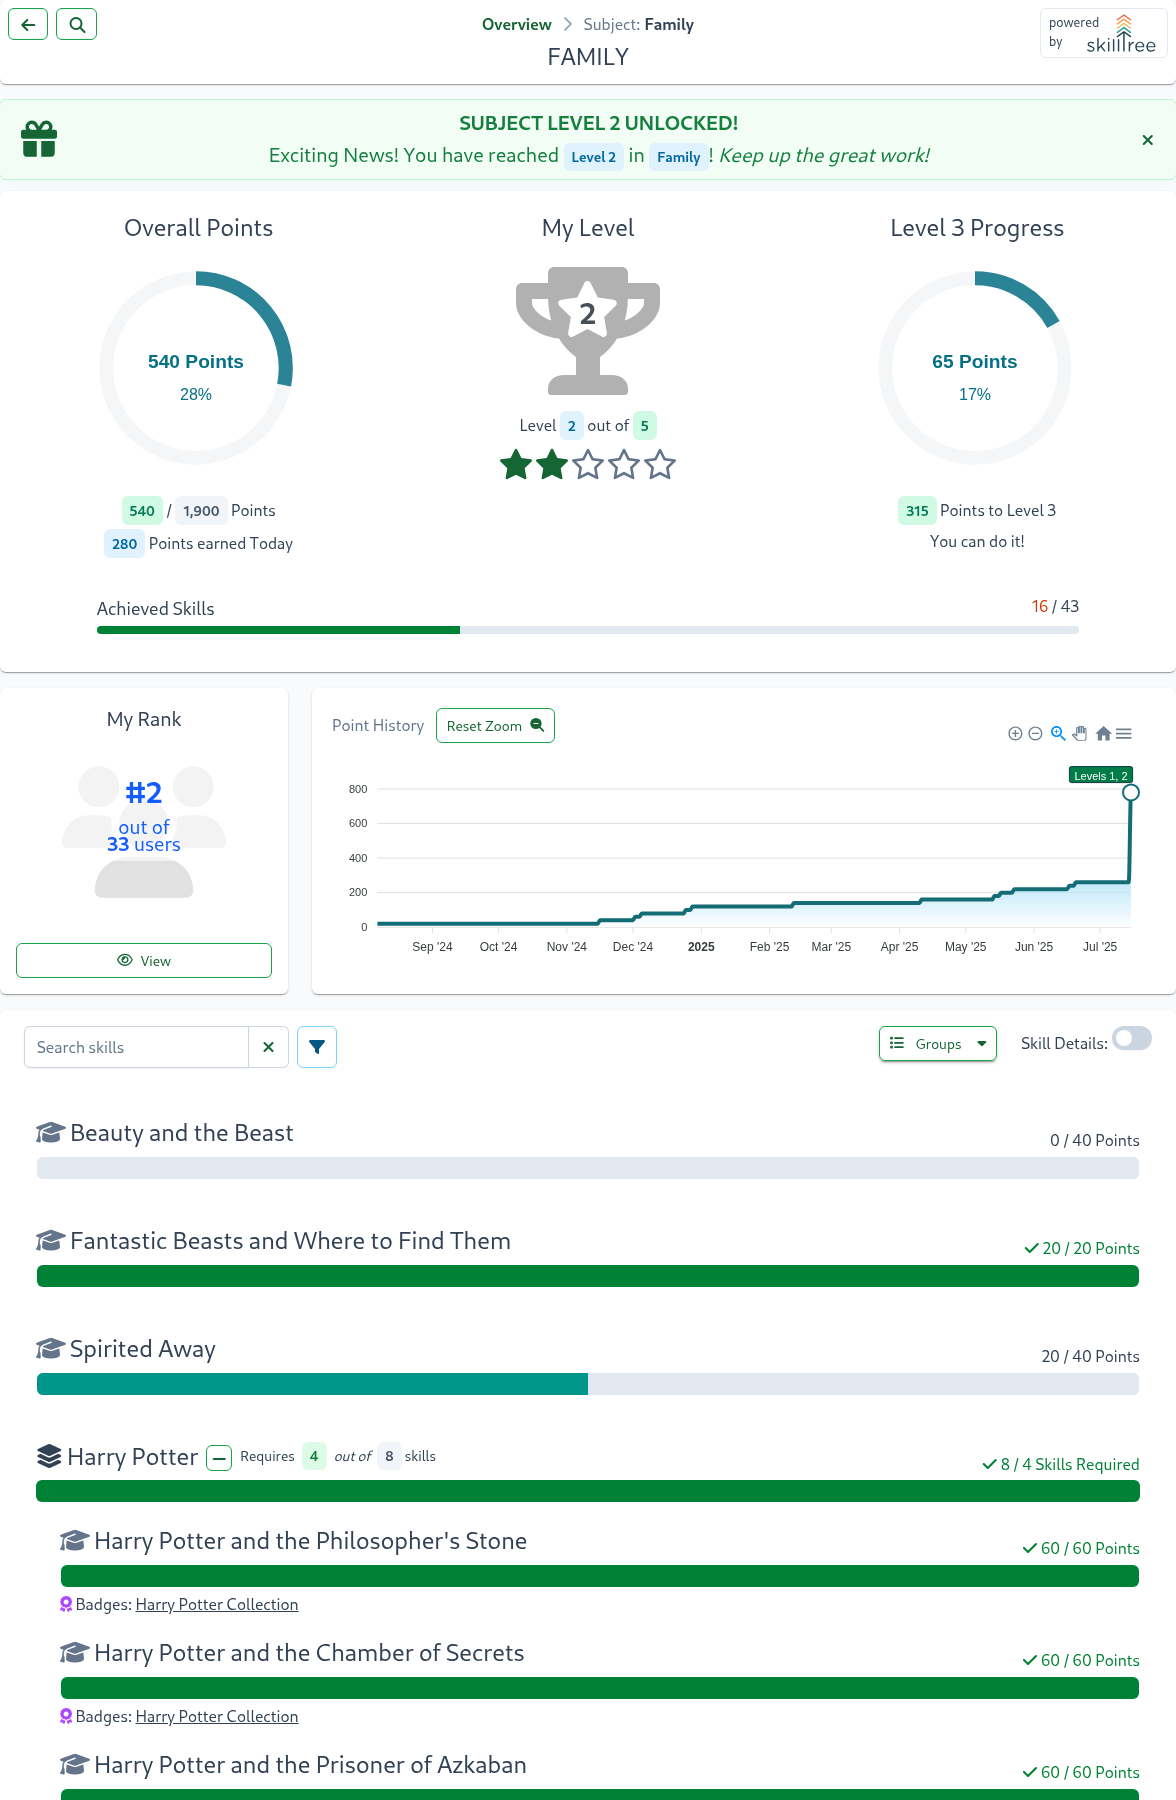Open Fantastic Beasts and Where to Find Them
The width and height of the screenshot is (1176, 1800).
290,1241
